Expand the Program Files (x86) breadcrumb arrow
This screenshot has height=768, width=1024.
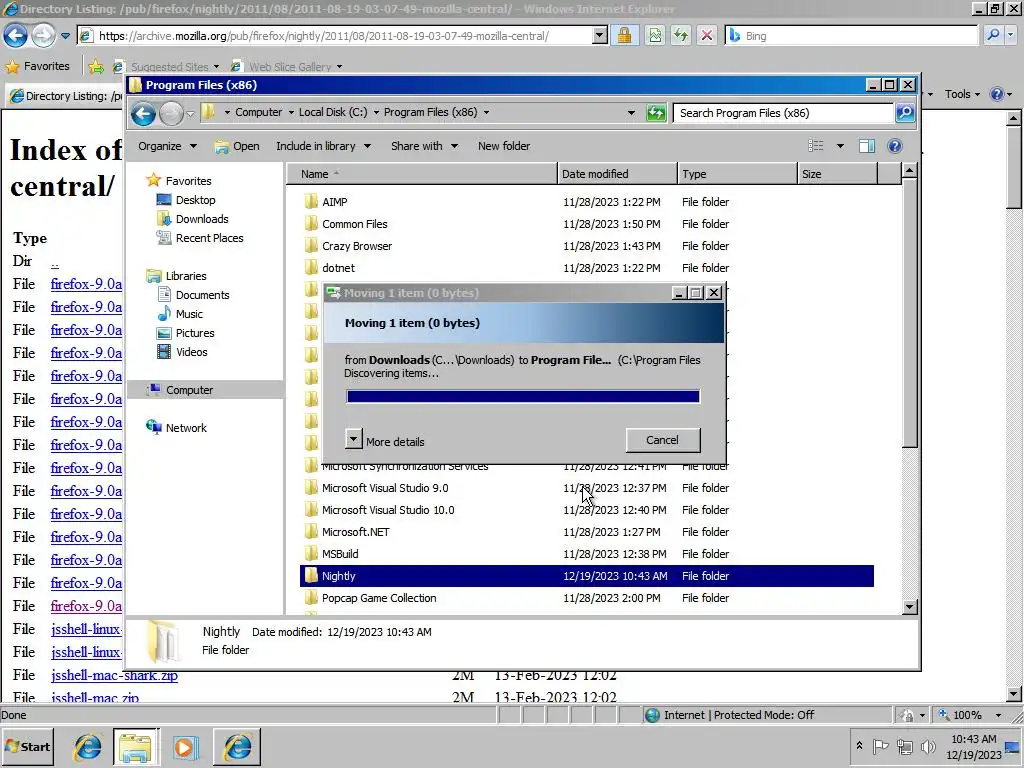click(486, 112)
